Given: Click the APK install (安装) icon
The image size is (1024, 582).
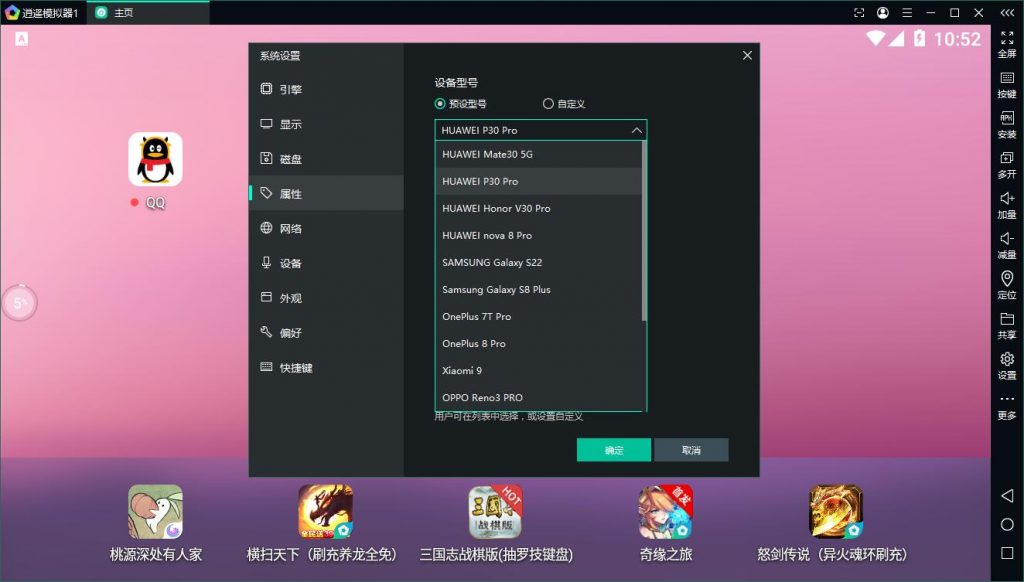Looking at the screenshot, I should [1007, 123].
